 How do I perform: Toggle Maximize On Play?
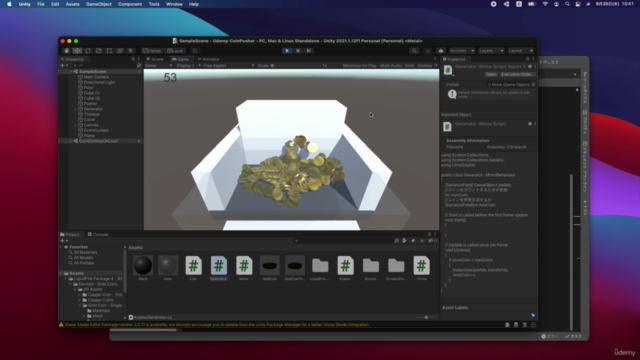(359, 66)
